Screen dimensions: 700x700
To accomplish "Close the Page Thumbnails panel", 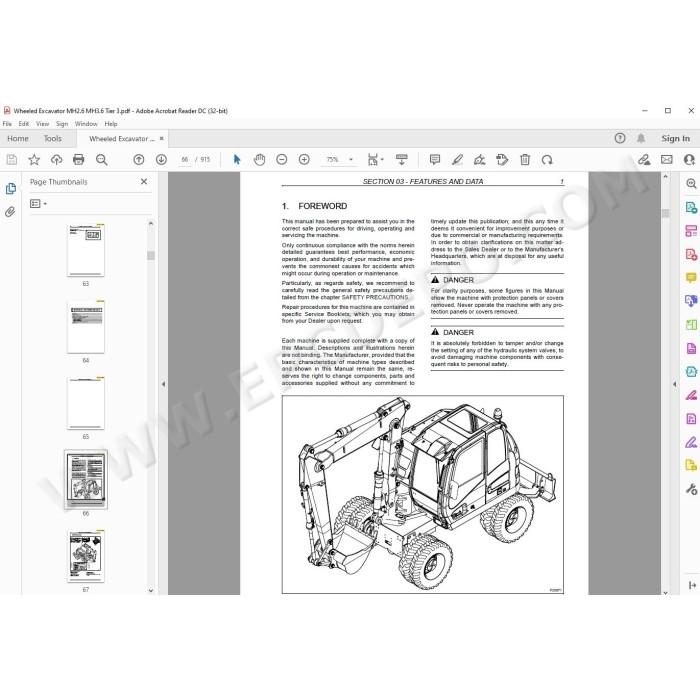I will [x=144, y=181].
